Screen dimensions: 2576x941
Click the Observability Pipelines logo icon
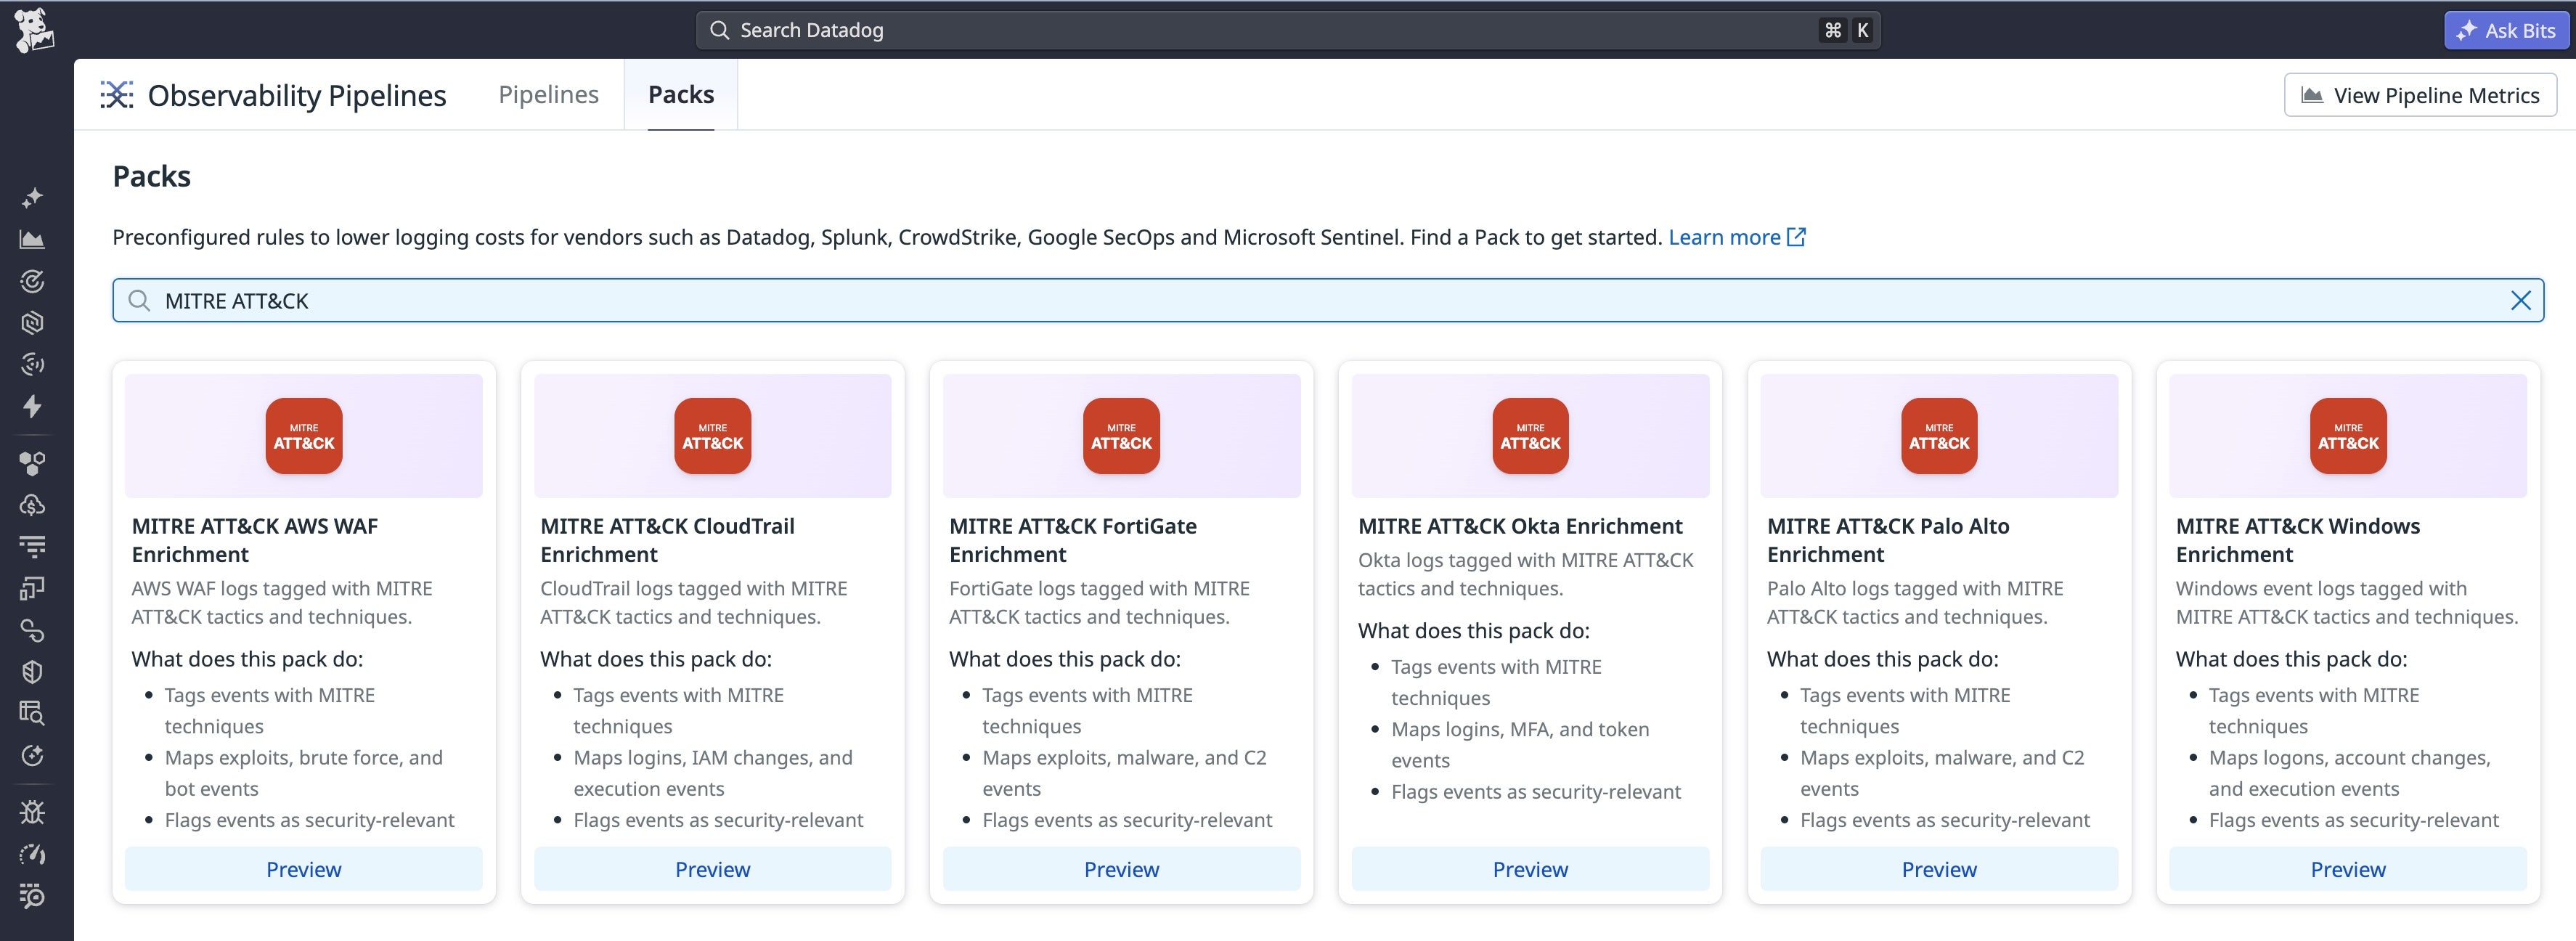117,95
